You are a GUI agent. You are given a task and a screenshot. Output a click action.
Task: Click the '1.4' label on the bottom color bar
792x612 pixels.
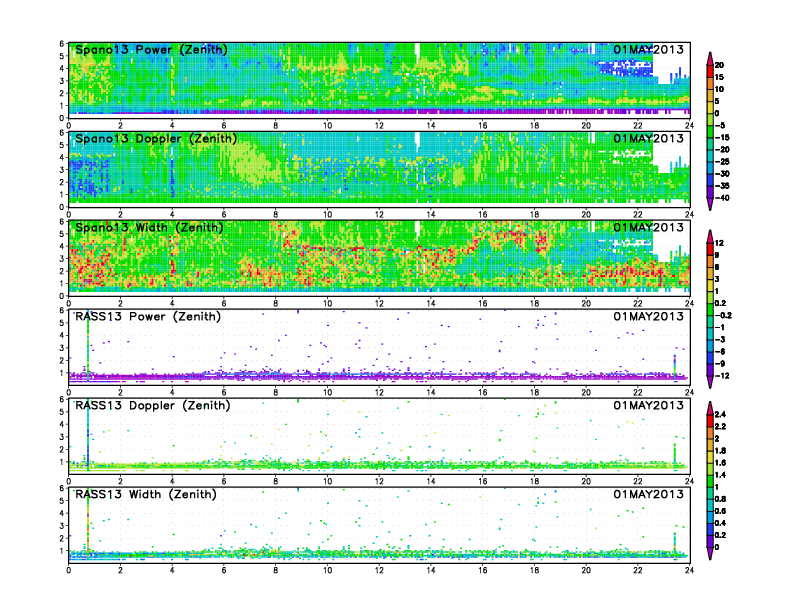[x=721, y=475]
